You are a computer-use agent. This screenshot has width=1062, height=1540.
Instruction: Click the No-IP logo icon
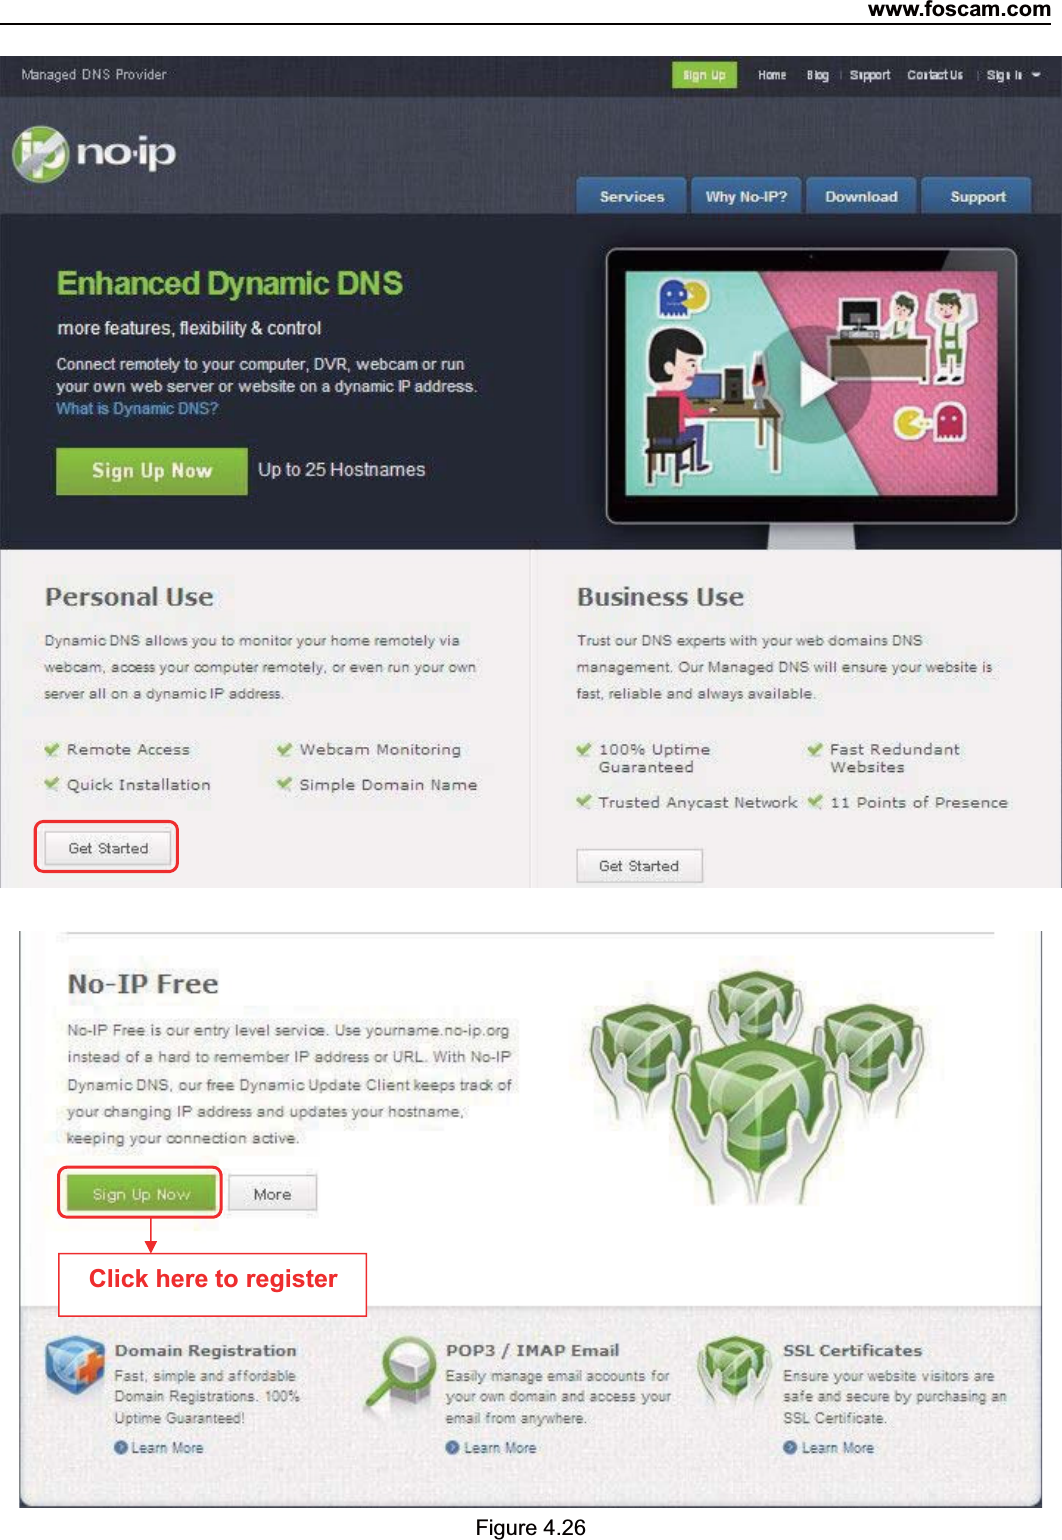41,154
